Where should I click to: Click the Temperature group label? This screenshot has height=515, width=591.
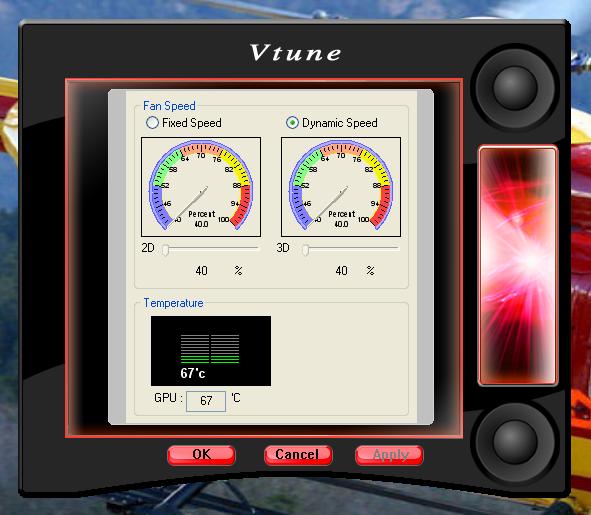173,303
